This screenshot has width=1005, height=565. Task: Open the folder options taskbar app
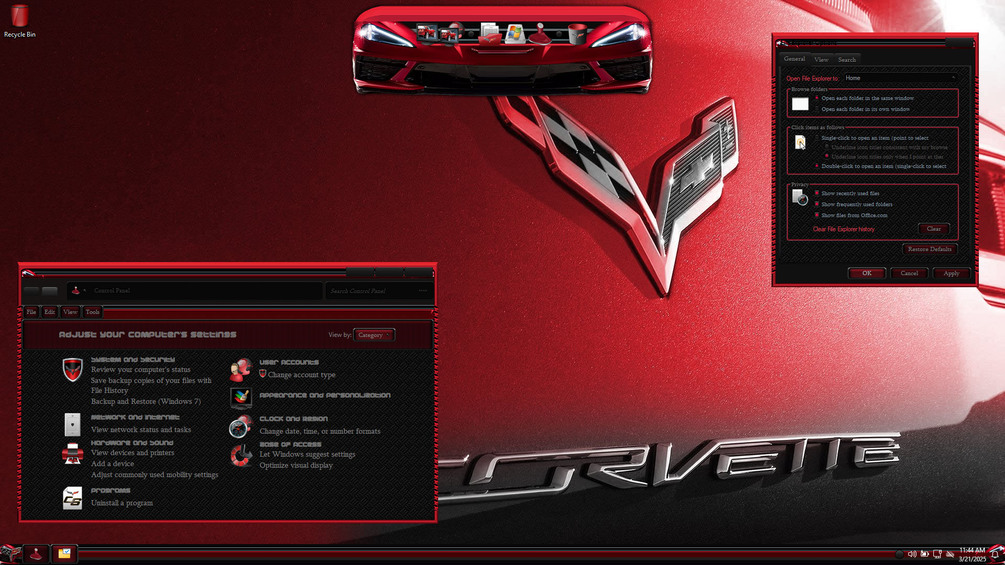click(64, 553)
